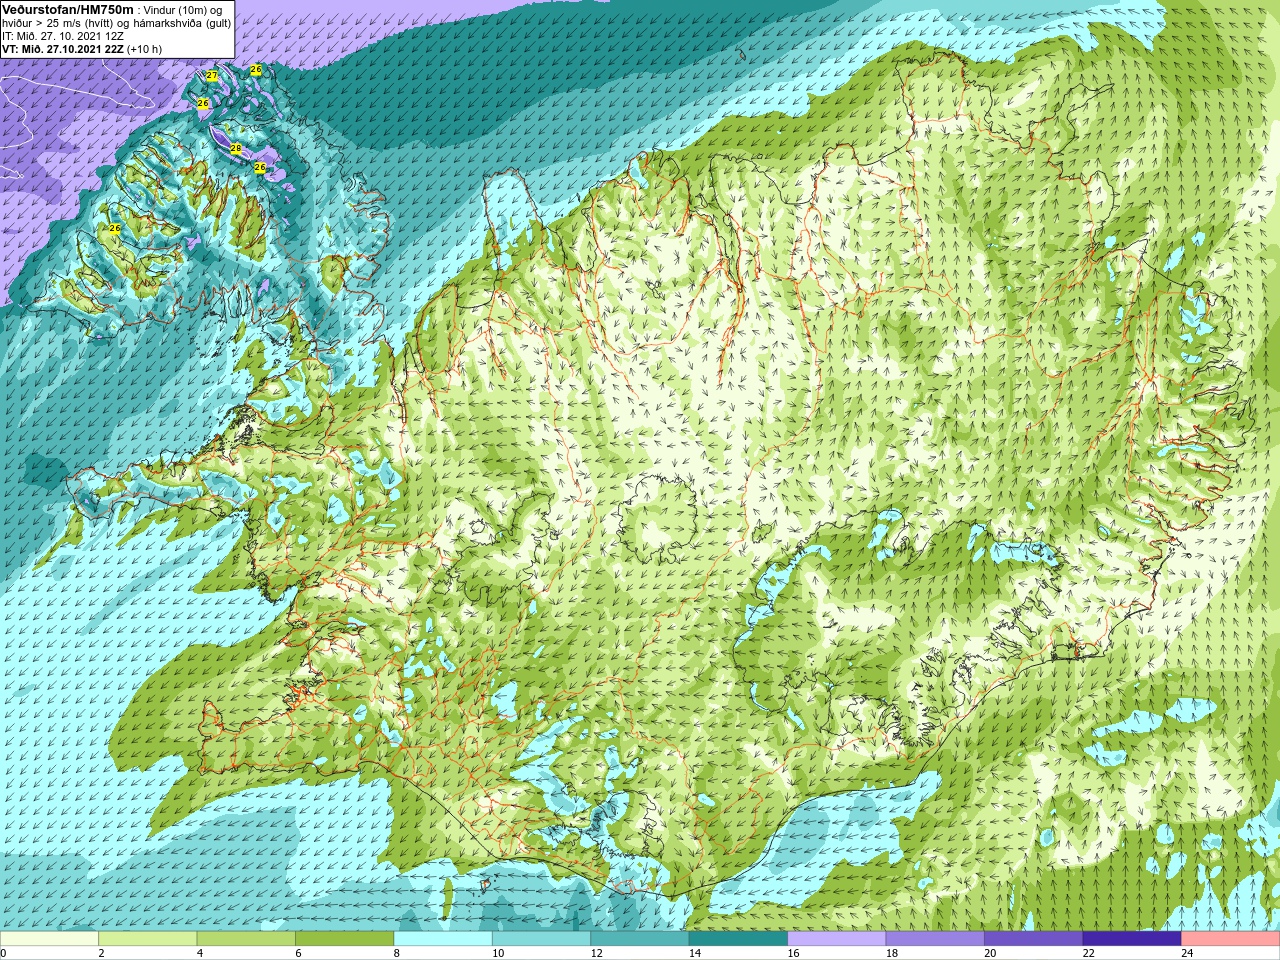Viewport: 1280px width, 960px height.
Task: Click the scale tick label 0
Action: [4, 953]
